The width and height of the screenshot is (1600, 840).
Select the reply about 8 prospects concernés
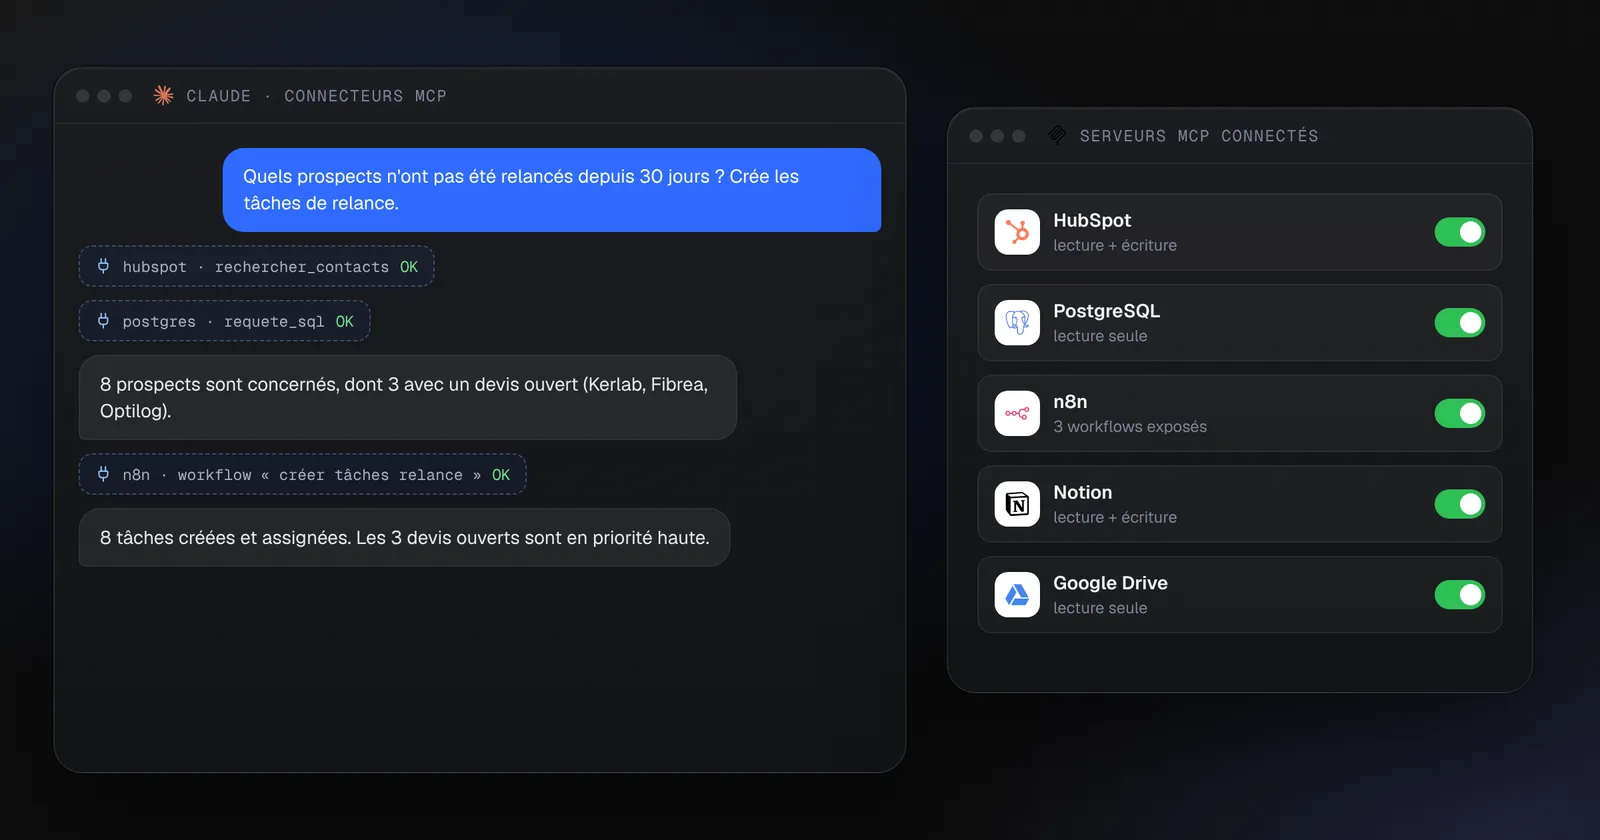(408, 397)
